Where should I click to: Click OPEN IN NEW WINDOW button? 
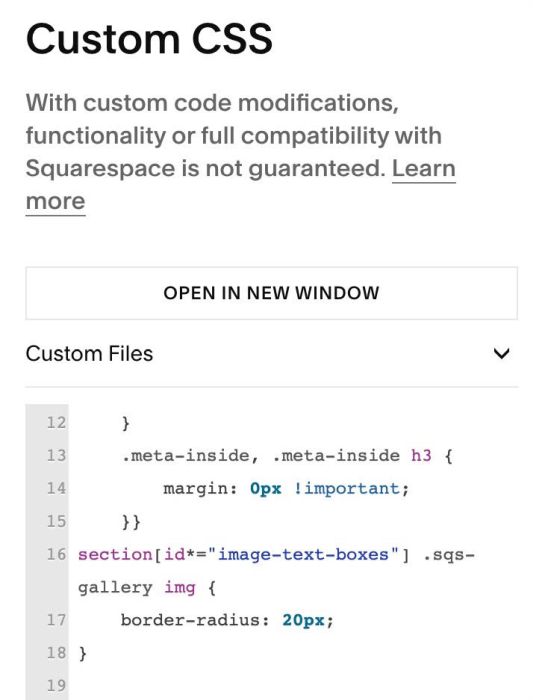pos(271,293)
